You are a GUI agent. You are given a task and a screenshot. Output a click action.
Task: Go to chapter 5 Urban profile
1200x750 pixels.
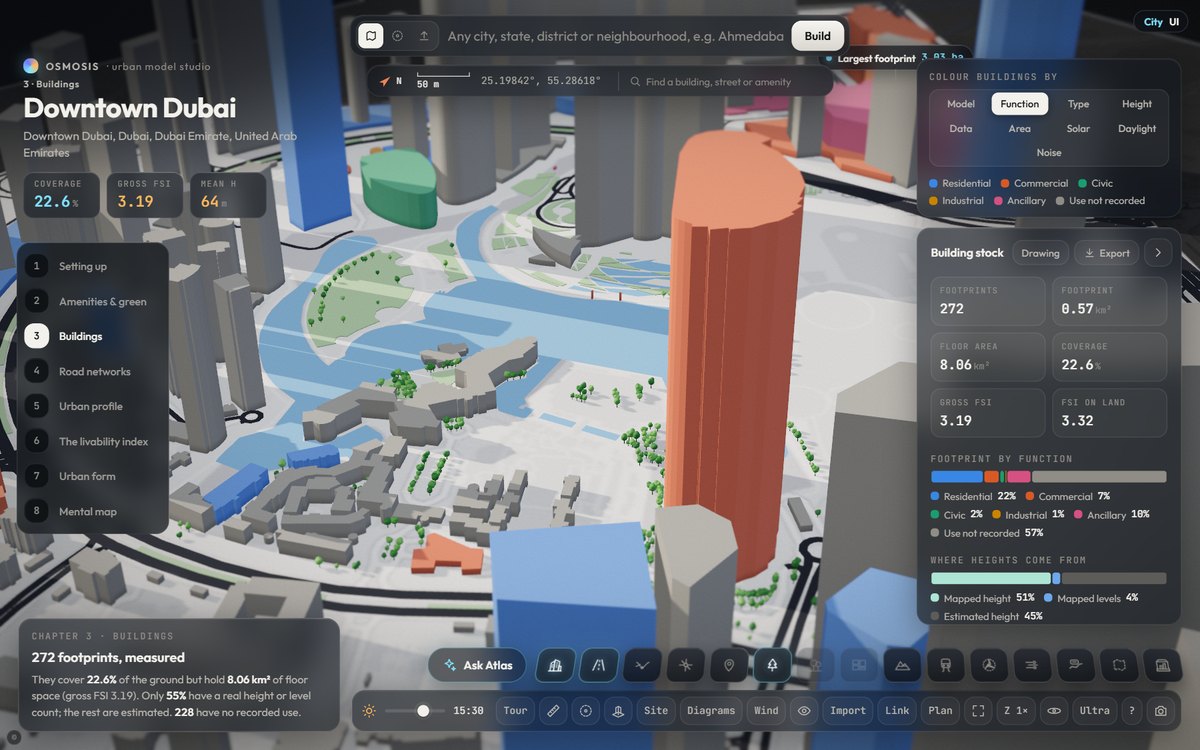point(93,406)
